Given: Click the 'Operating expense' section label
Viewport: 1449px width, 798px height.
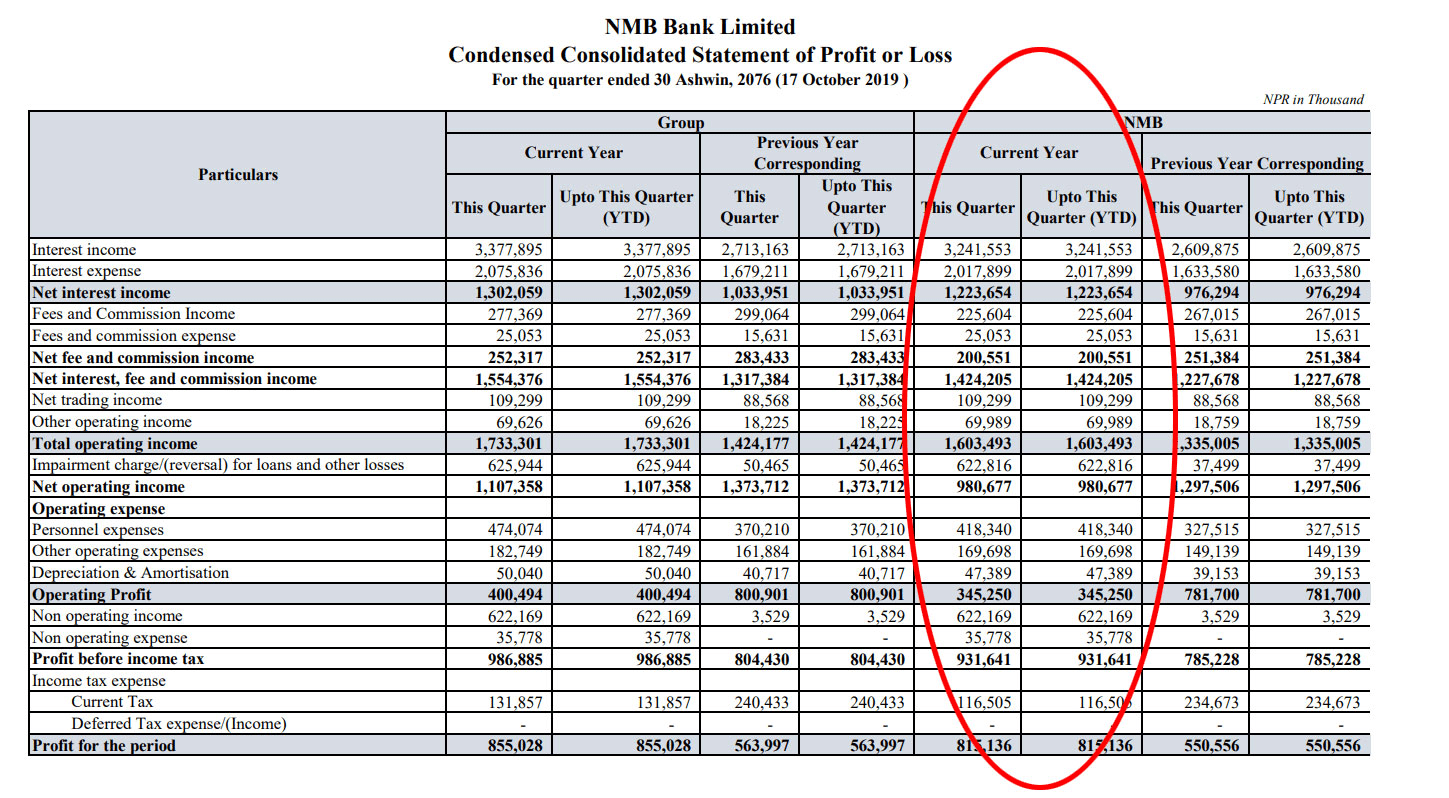Looking at the screenshot, I should pyautogui.click(x=98, y=508).
